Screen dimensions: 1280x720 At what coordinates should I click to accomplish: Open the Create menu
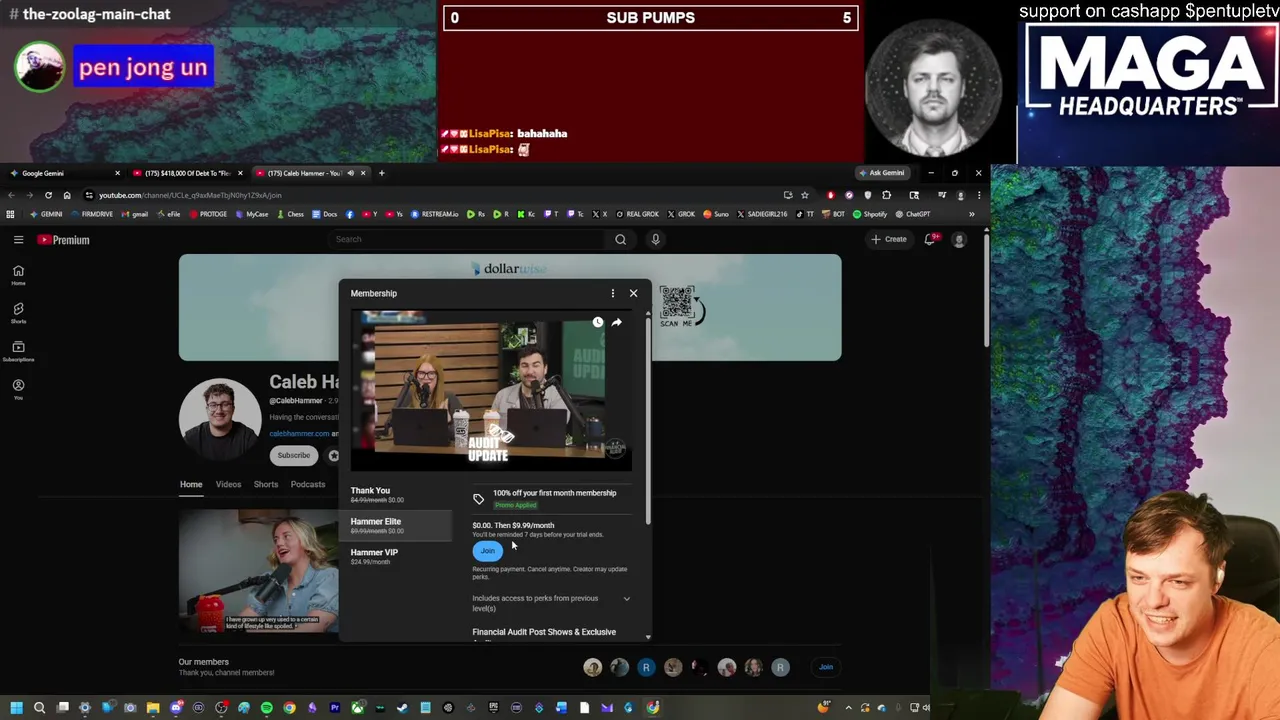(x=888, y=239)
